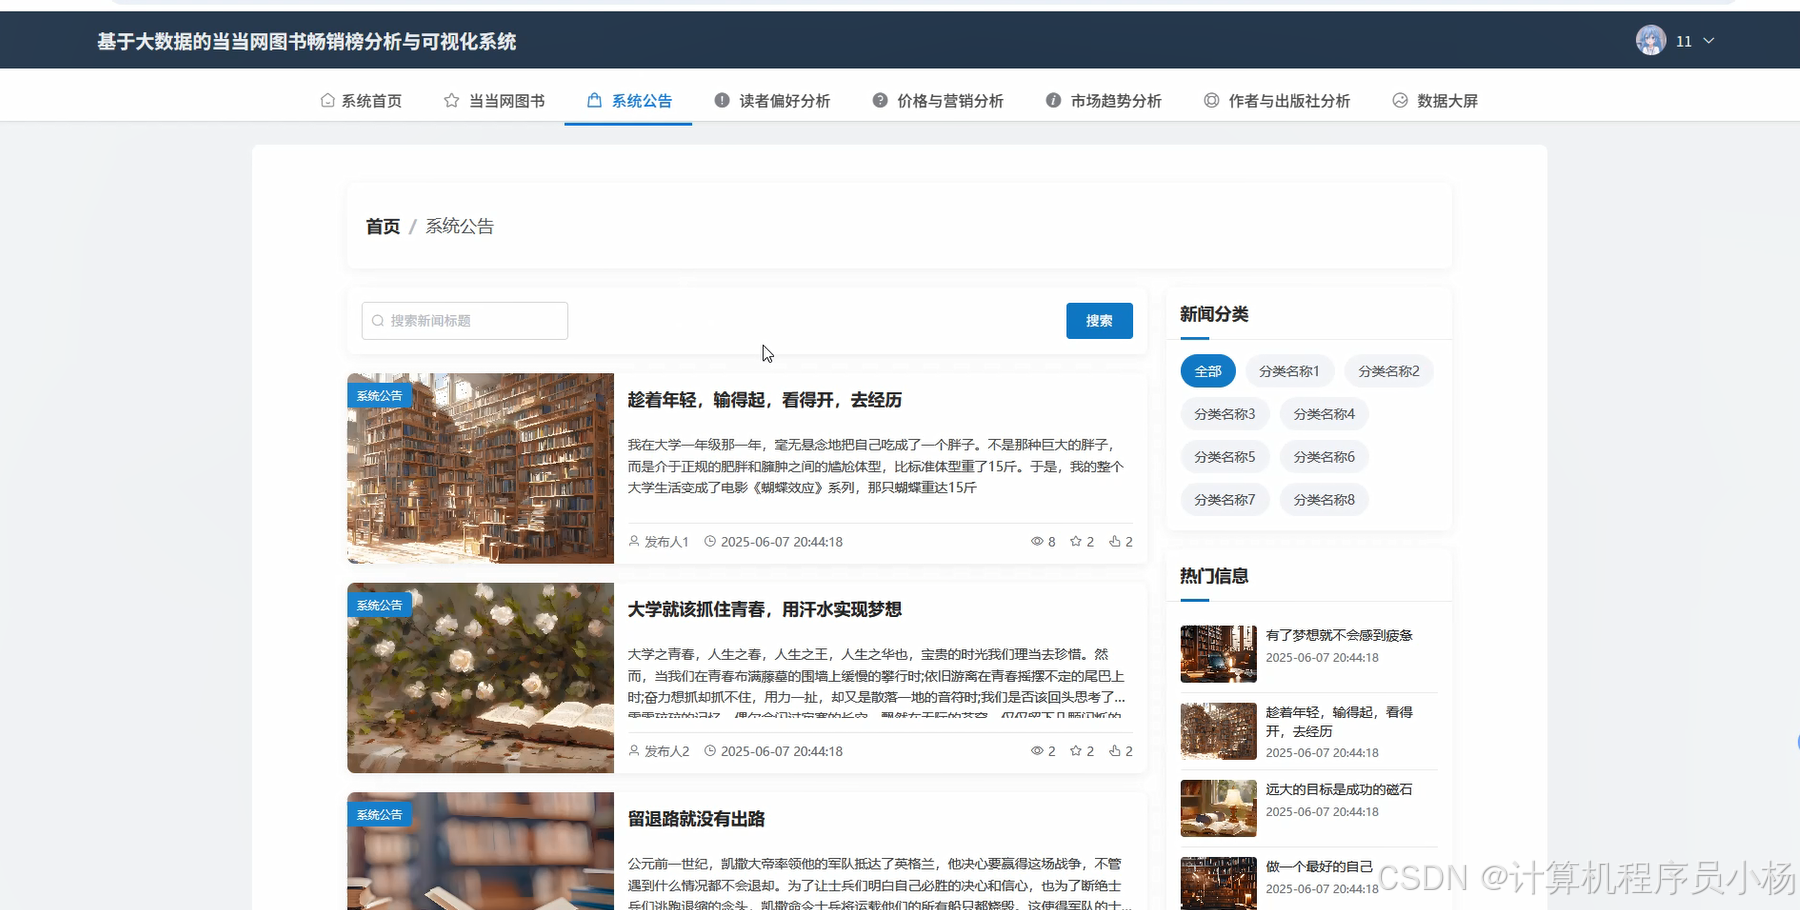Select the 分类名称3 tag
This screenshot has height=910, width=1800.
click(x=1225, y=414)
